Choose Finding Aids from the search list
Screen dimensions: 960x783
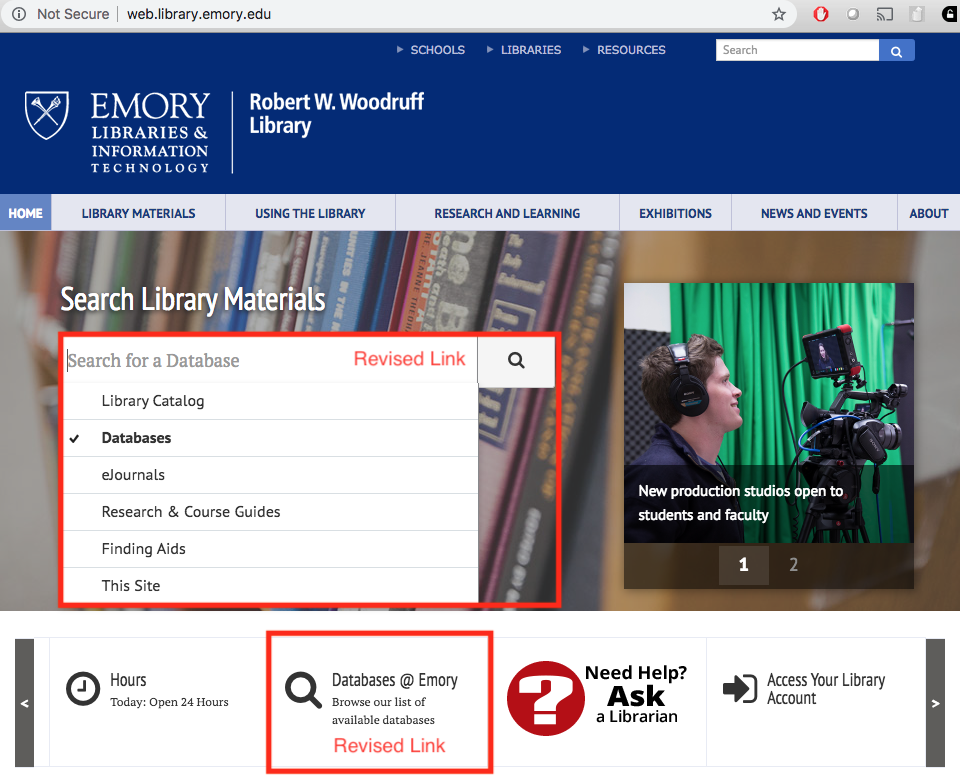tap(271, 549)
